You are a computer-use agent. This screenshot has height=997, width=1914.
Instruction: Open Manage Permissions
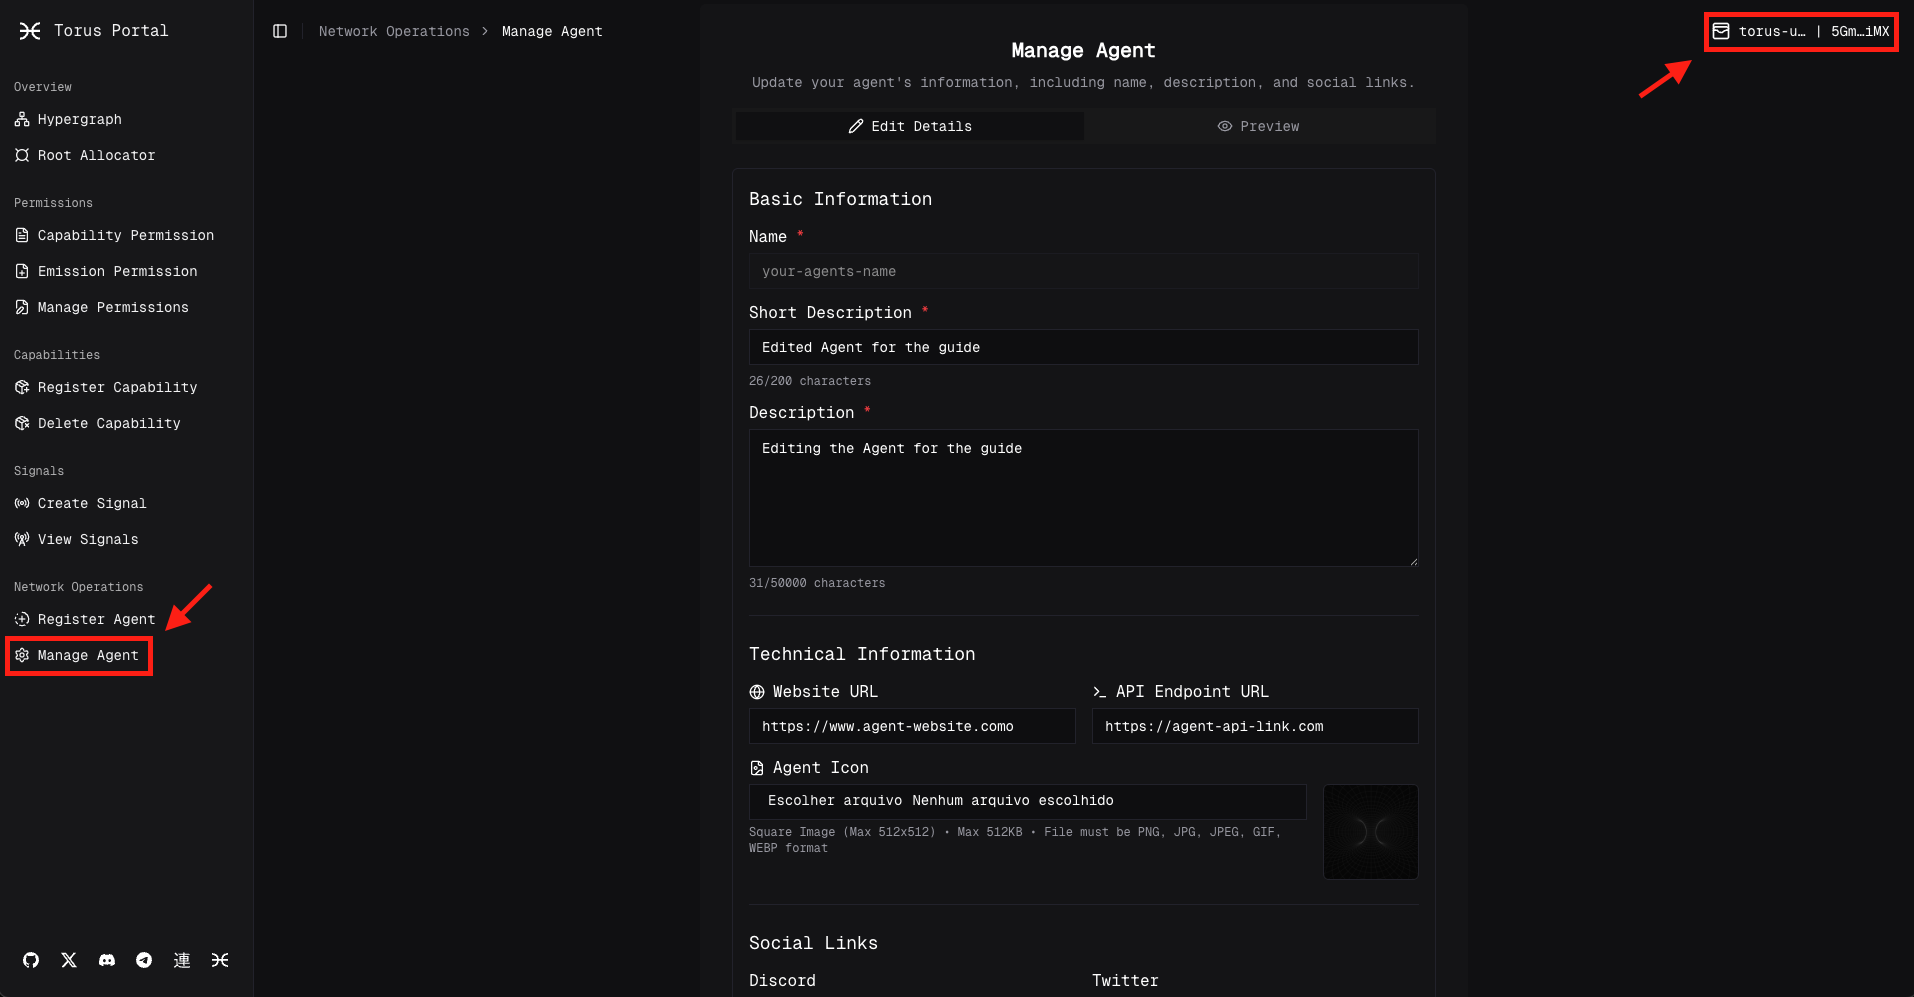[x=112, y=307]
